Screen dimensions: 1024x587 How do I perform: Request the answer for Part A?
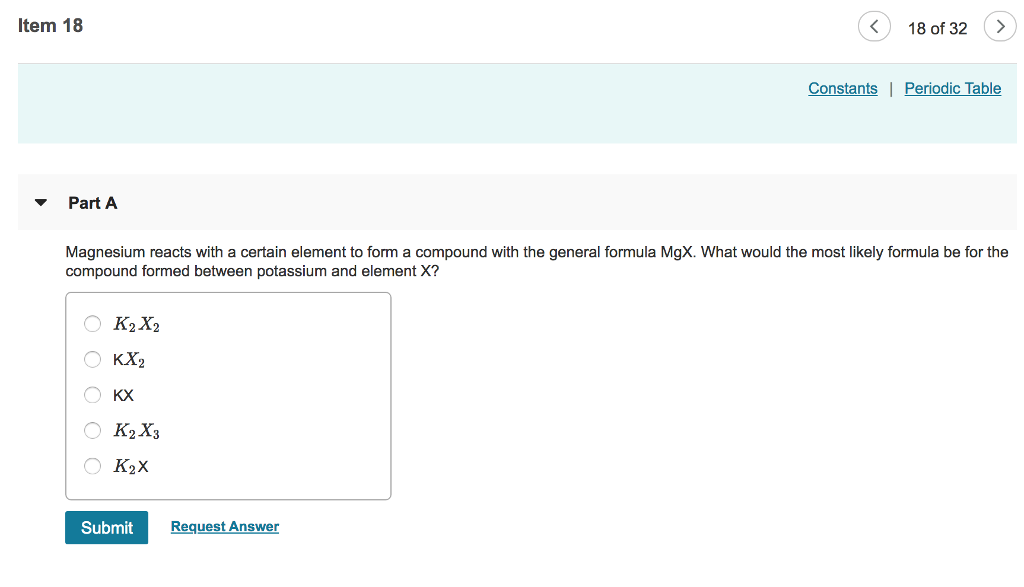pos(224,526)
